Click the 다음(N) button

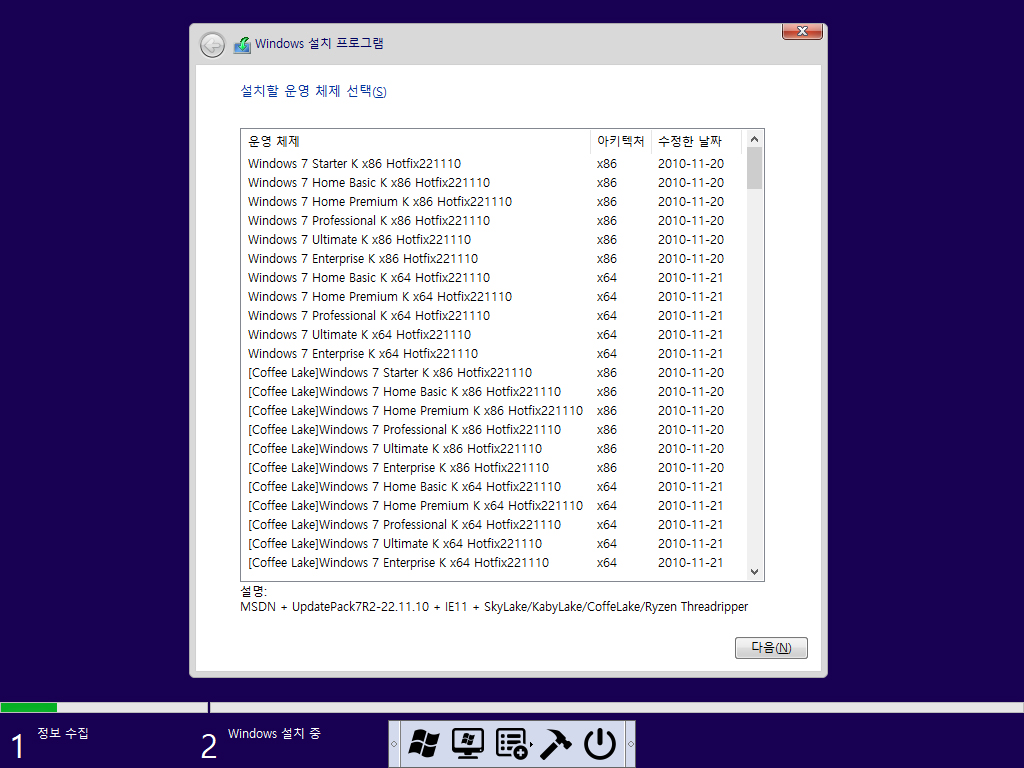coord(771,648)
